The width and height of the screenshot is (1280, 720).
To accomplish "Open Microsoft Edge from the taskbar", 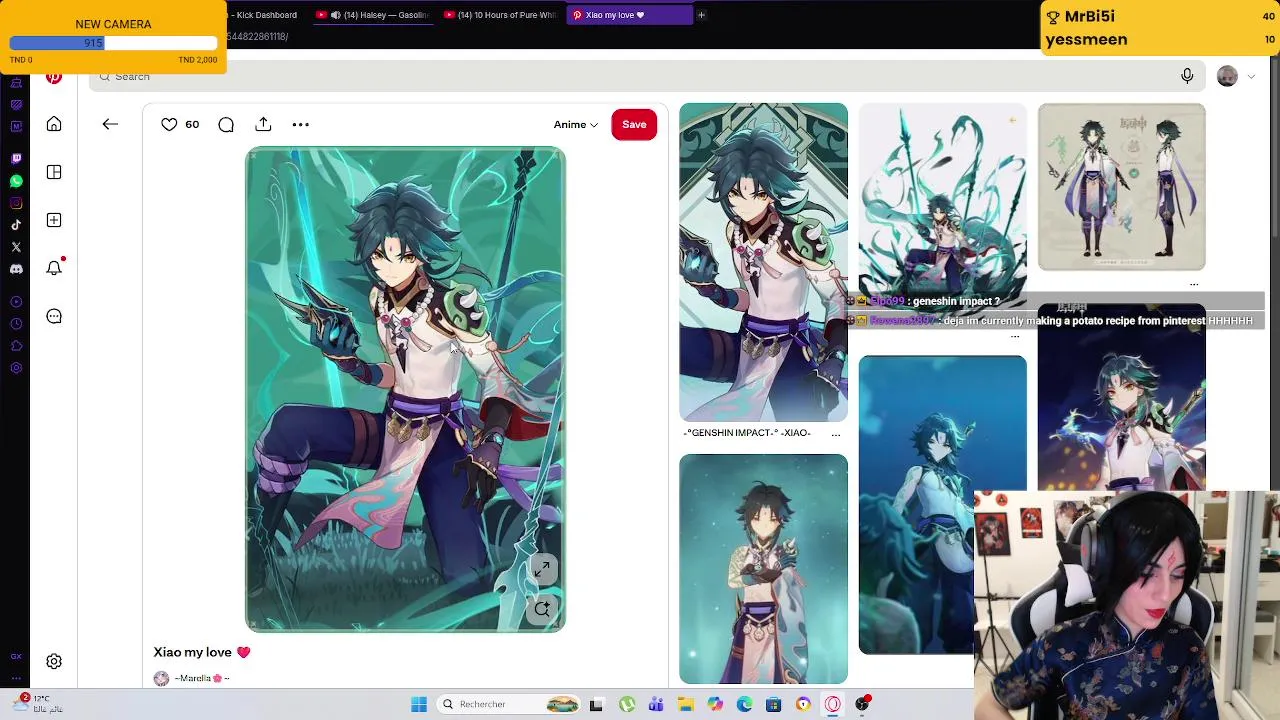I will [744, 704].
